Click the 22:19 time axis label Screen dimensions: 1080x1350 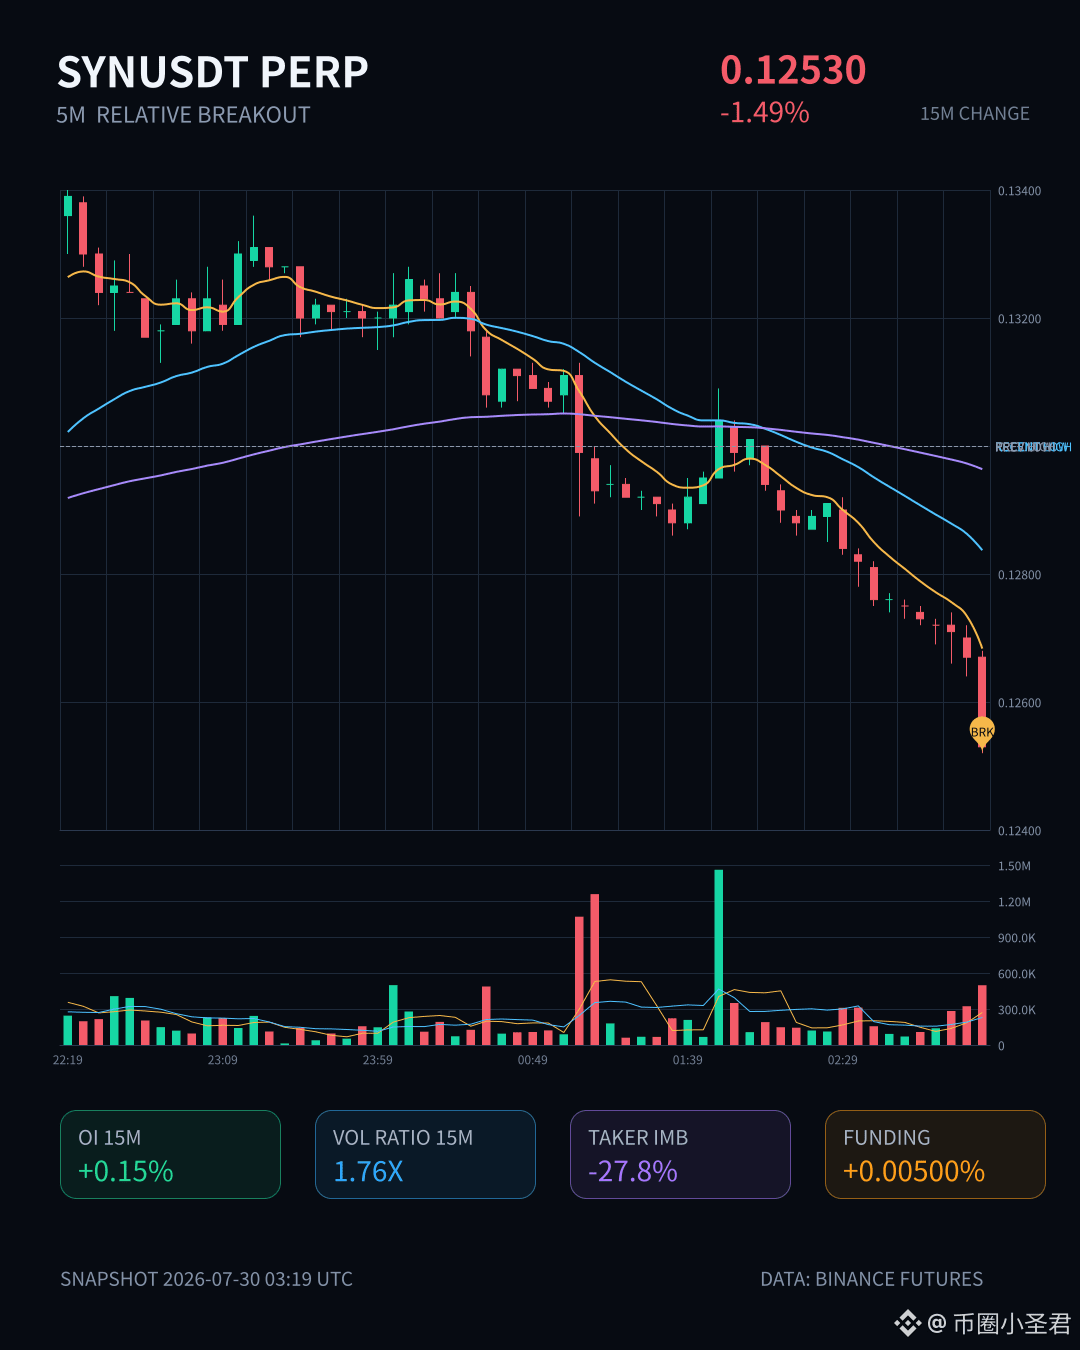click(x=68, y=1060)
